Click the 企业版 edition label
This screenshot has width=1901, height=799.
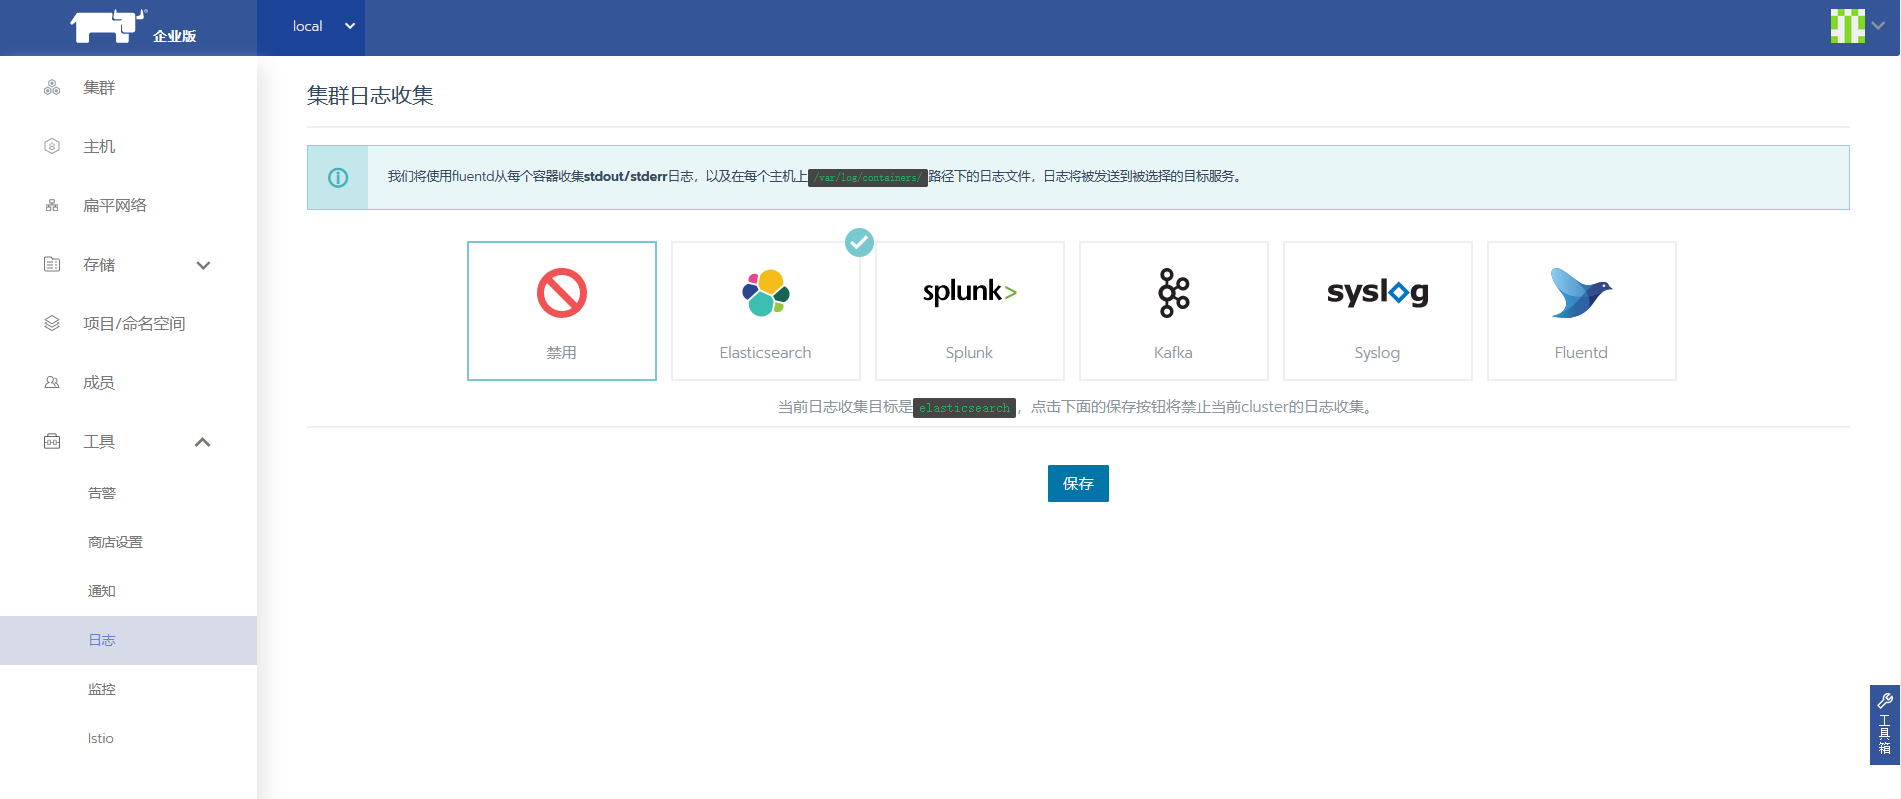click(175, 36)
